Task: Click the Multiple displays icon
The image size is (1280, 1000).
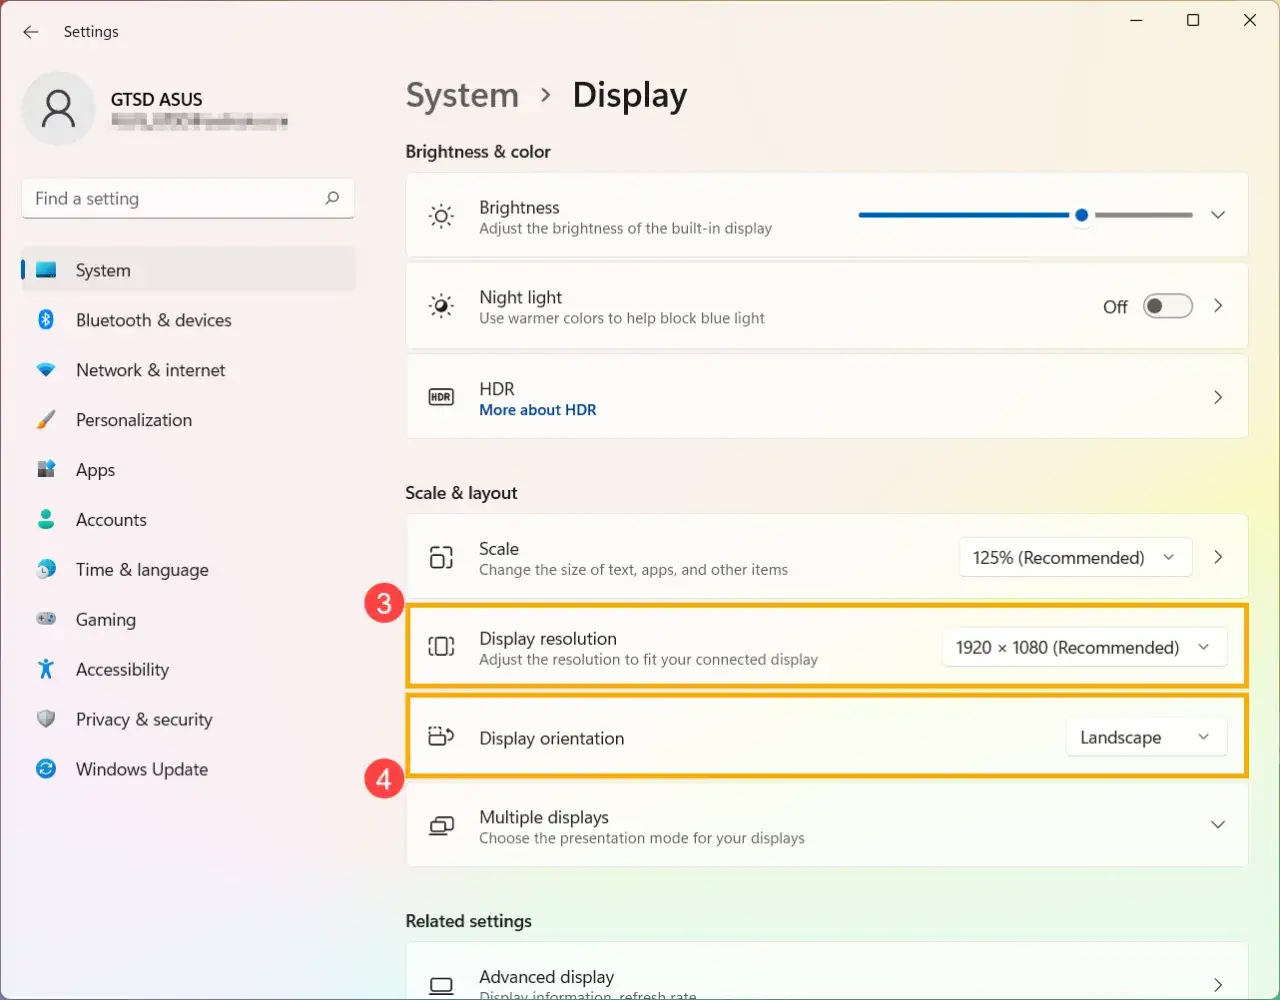Action: (x=441, y=826)
